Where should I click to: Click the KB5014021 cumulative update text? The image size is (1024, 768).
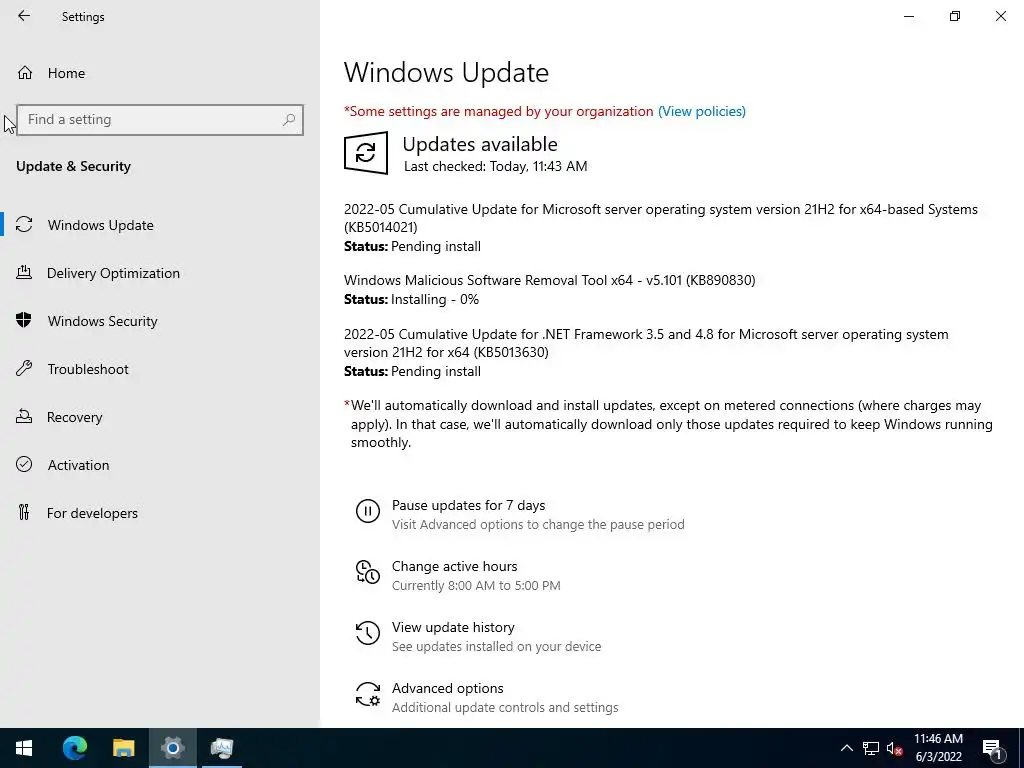pyautogui.click(x=660, y=218)
